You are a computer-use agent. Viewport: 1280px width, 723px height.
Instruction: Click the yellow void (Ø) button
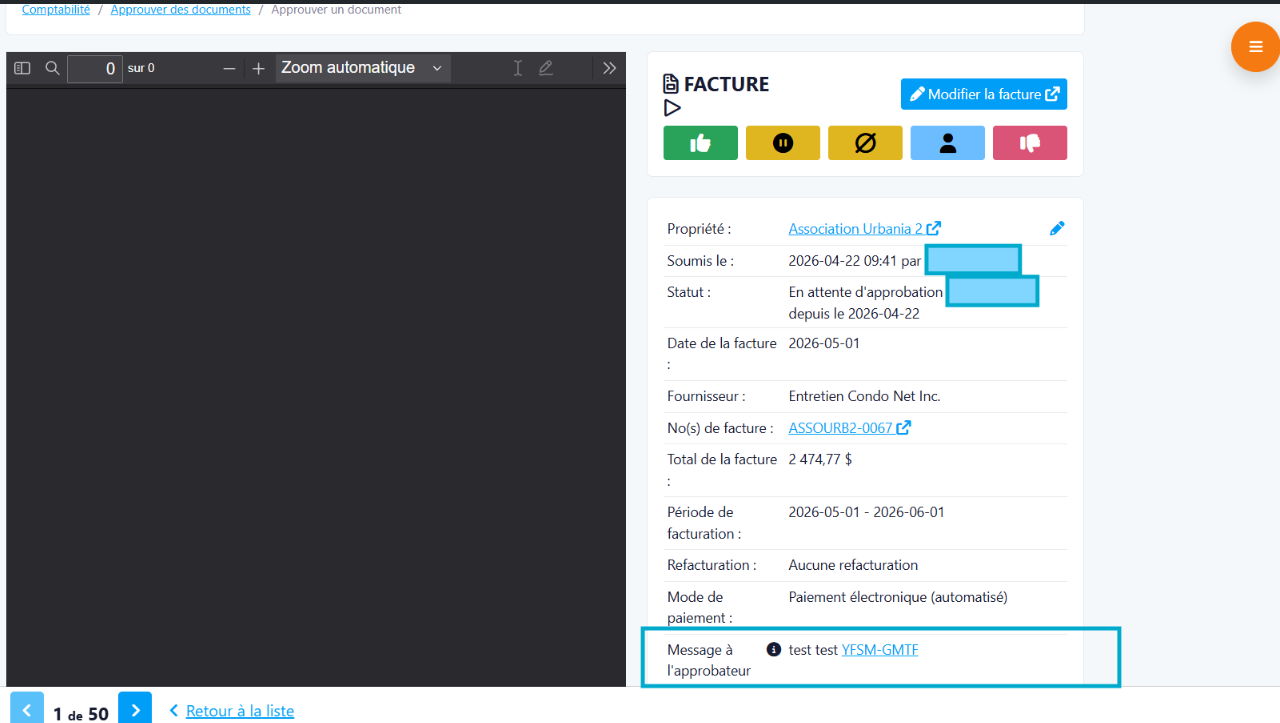point(865,143)
